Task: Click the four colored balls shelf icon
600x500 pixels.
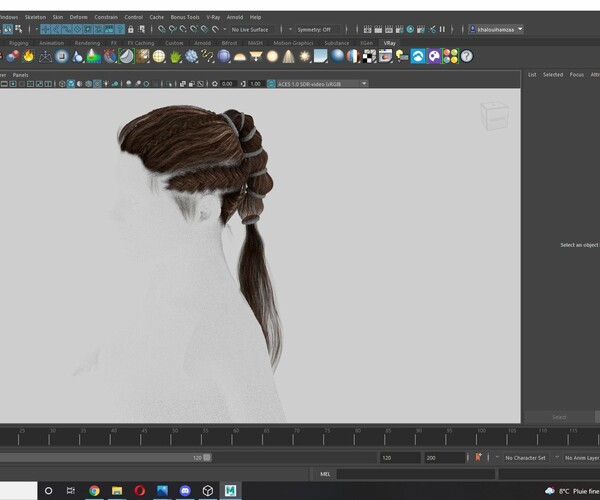Action: click(x=450, y=57)
